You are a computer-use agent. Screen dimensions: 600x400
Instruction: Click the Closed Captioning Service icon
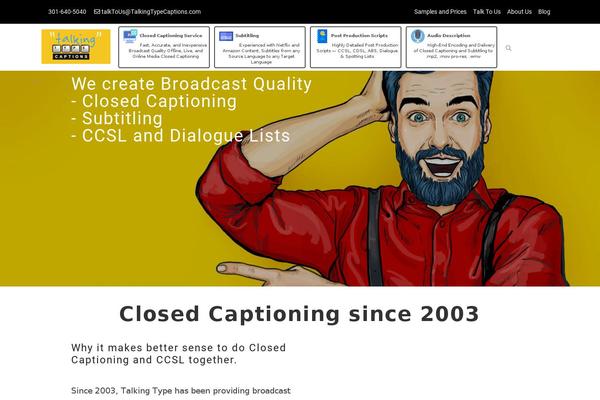(x=130, y=36)
